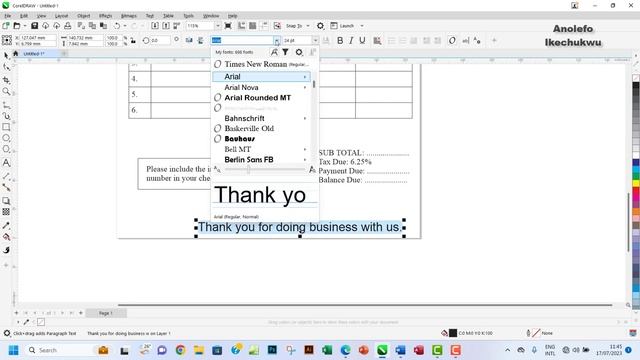Viewport: 640px width, 360px height.
Task: Open the zoom level dropdown
Action: click(x=218, y=26)
